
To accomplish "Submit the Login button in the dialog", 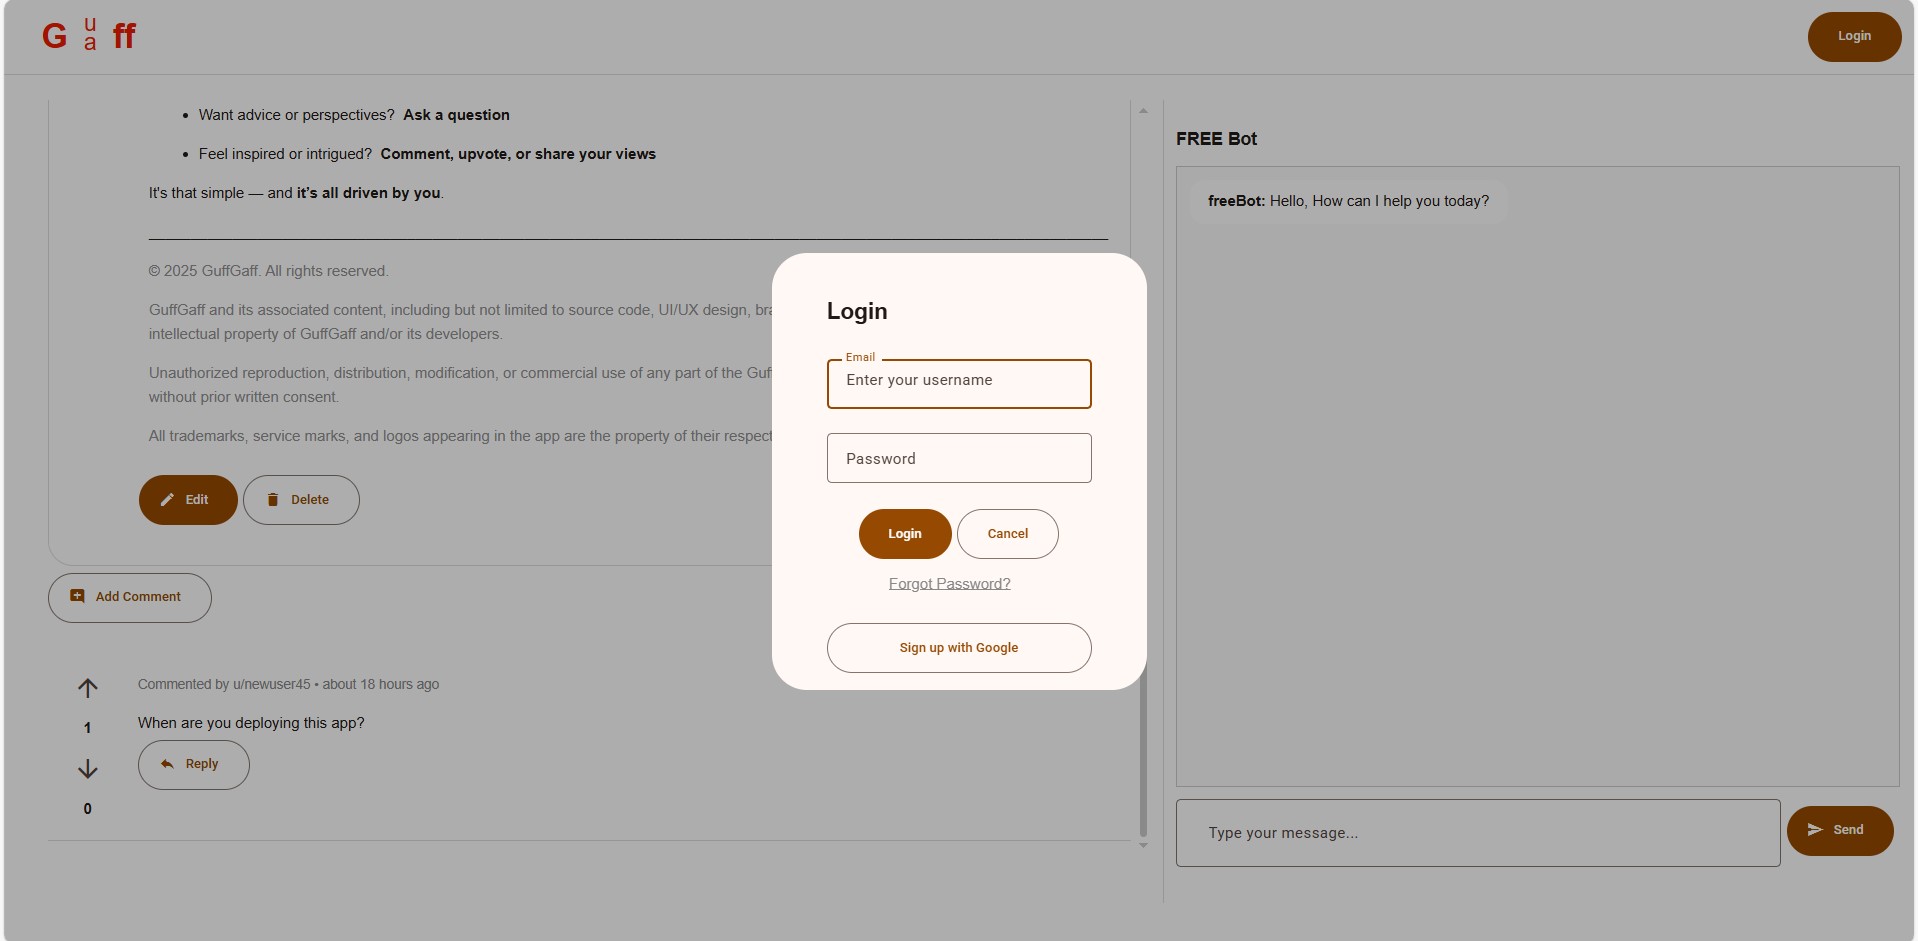I will point(904,534).
